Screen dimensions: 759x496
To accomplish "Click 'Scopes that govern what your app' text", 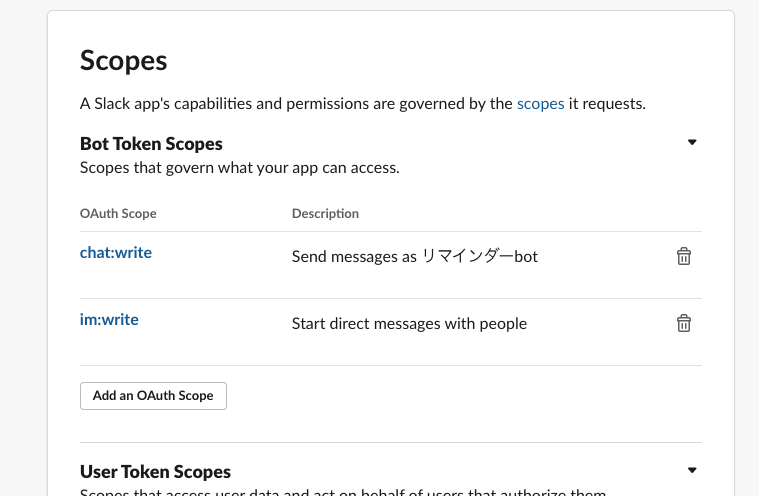I will coord(239,167).
